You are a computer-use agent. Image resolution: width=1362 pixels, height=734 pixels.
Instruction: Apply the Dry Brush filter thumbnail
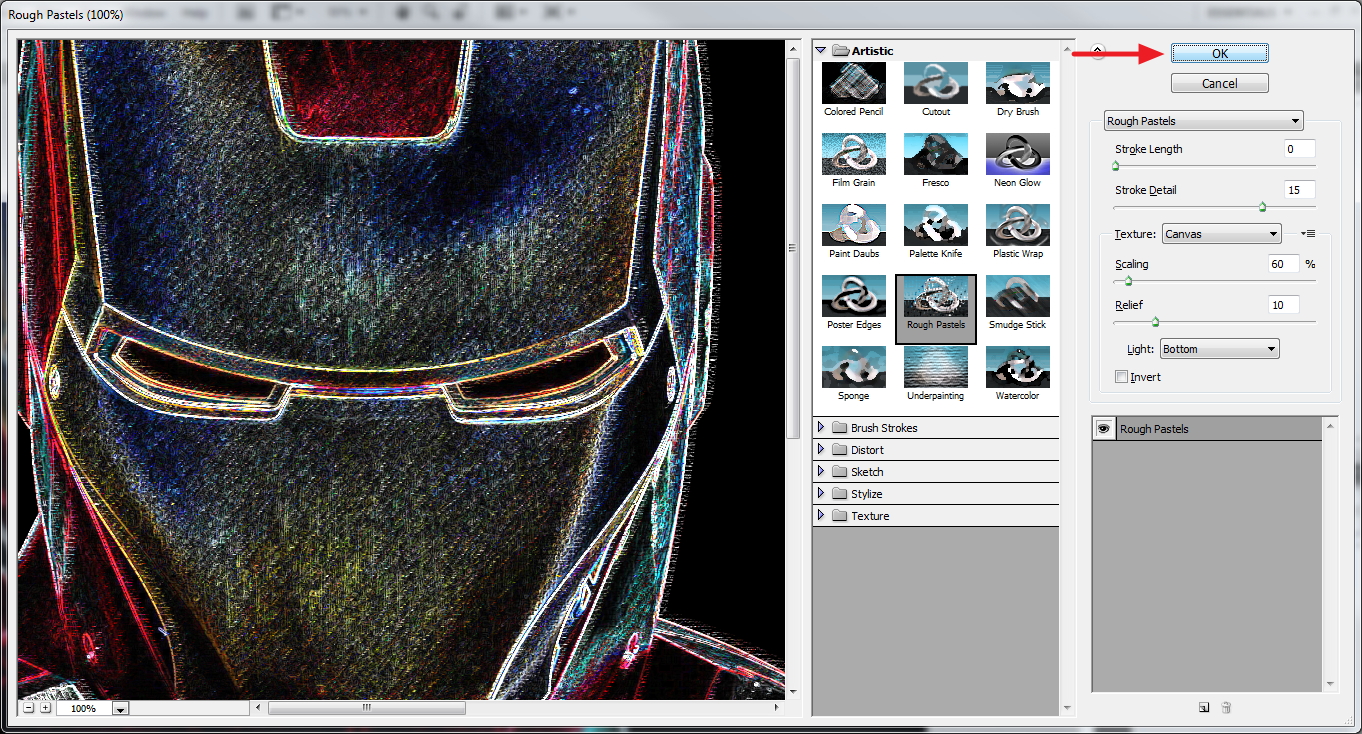pyautogui.click(x=1018, y=83)
